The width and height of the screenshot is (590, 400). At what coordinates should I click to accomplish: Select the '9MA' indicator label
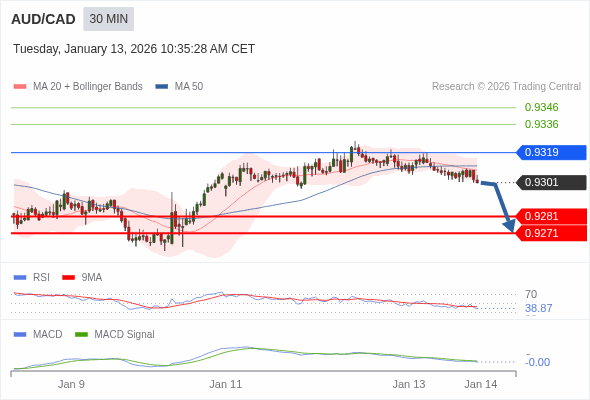pos(92,278)
